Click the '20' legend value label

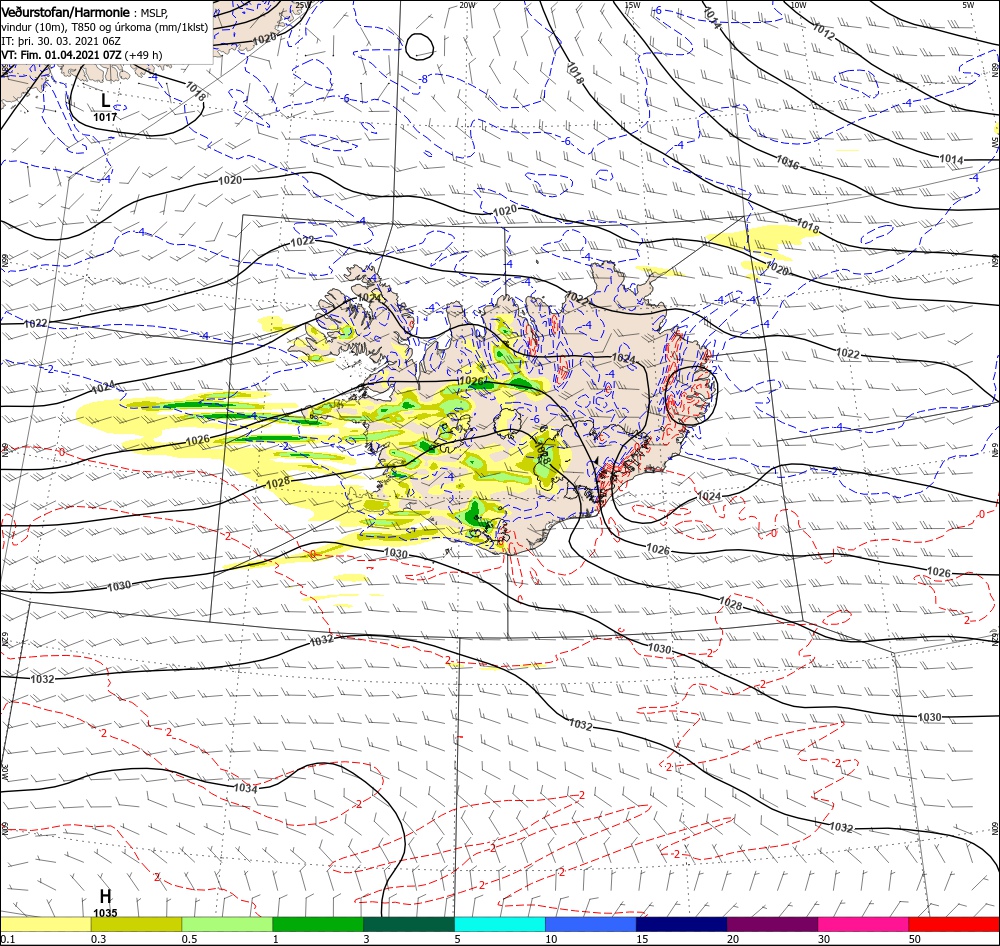coord(733,939)
